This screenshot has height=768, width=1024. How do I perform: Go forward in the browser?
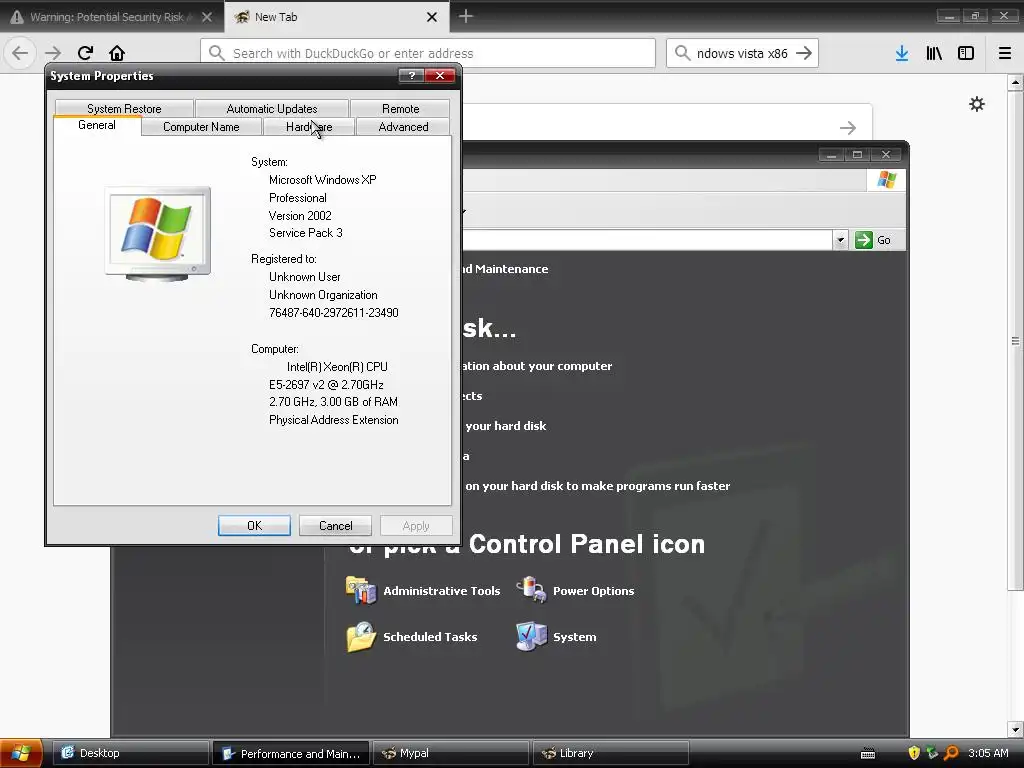tap(53, 53)
